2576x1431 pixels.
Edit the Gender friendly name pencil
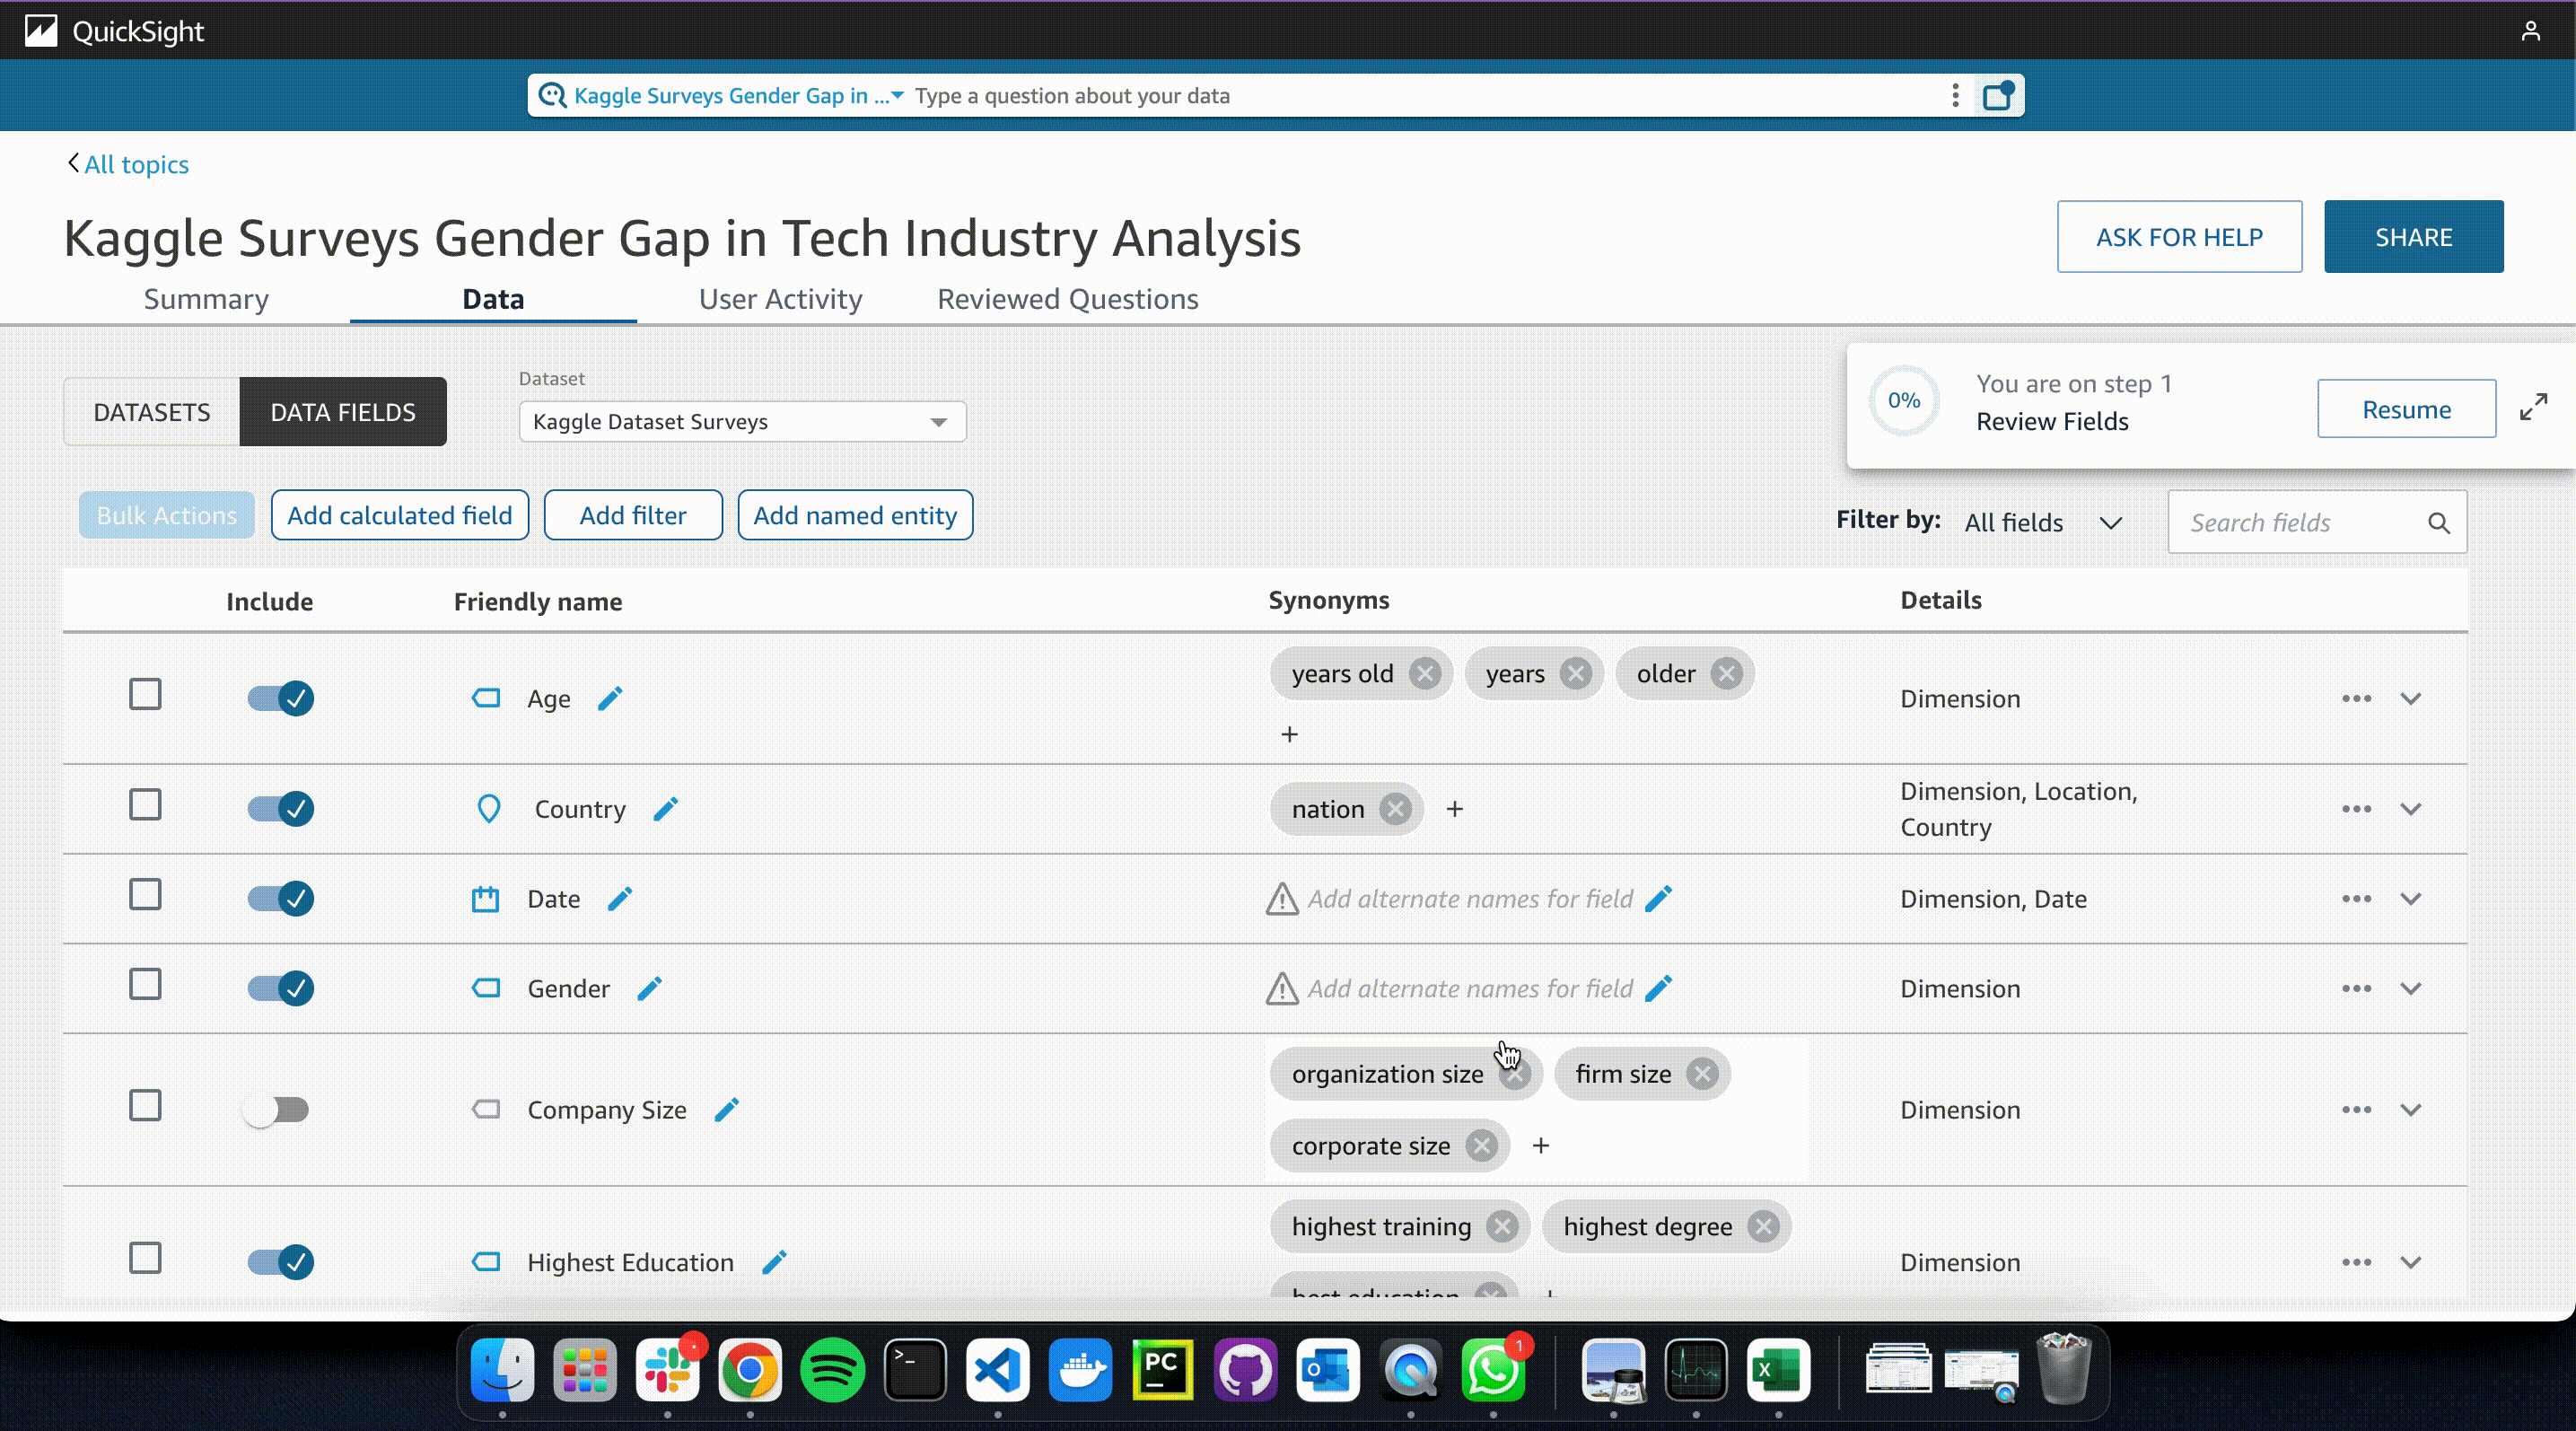click(650, 988)
